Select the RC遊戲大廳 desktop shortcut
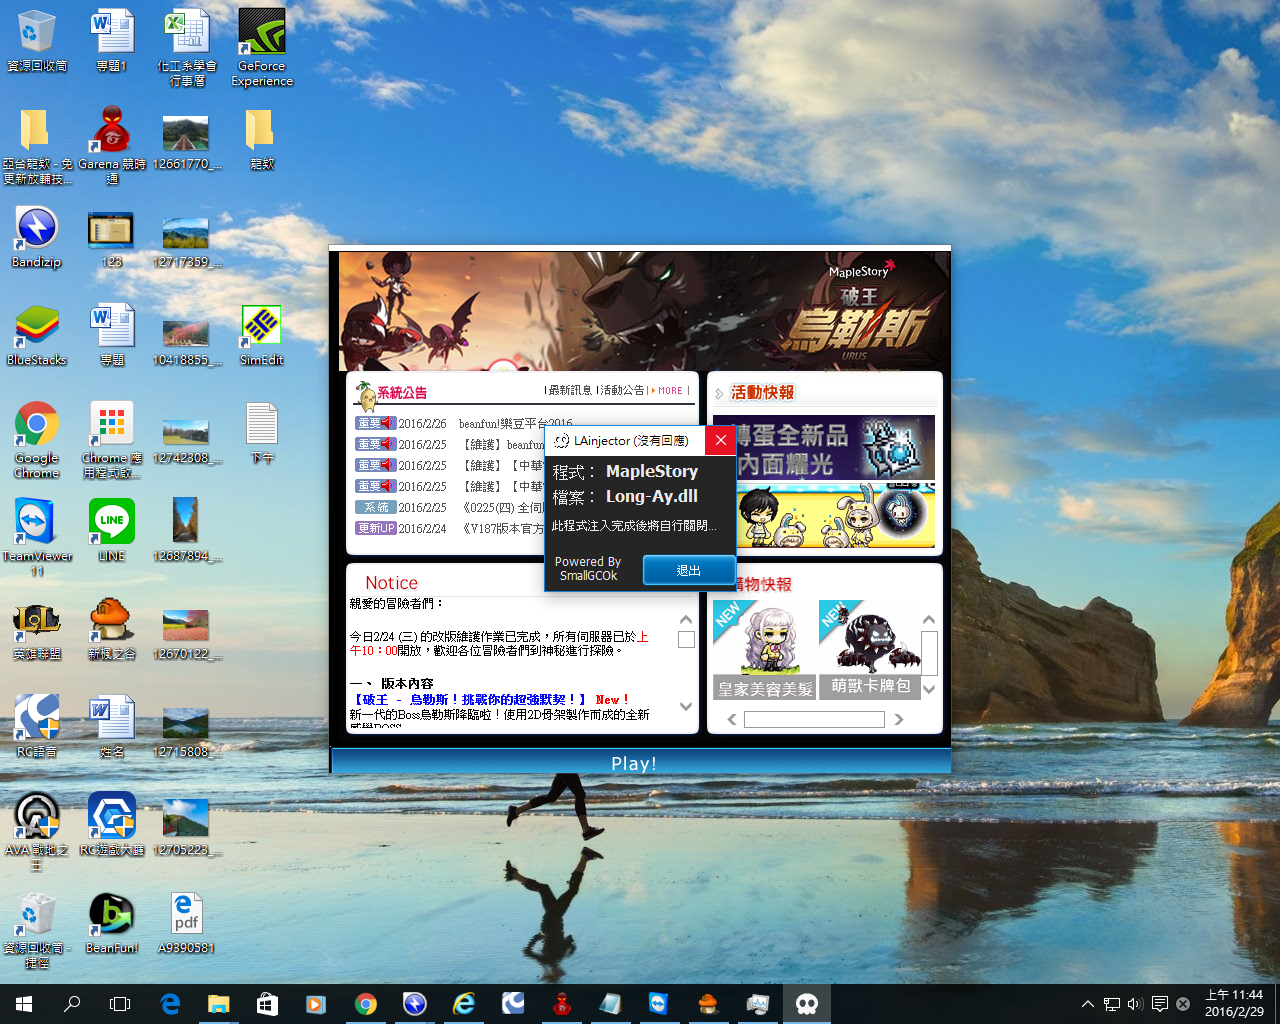The image size is (1280, 1024). click(x=112, y=824)
